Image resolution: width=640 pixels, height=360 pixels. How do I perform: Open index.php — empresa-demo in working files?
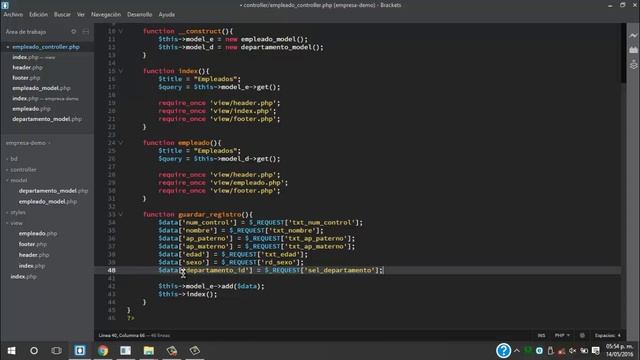45,98
